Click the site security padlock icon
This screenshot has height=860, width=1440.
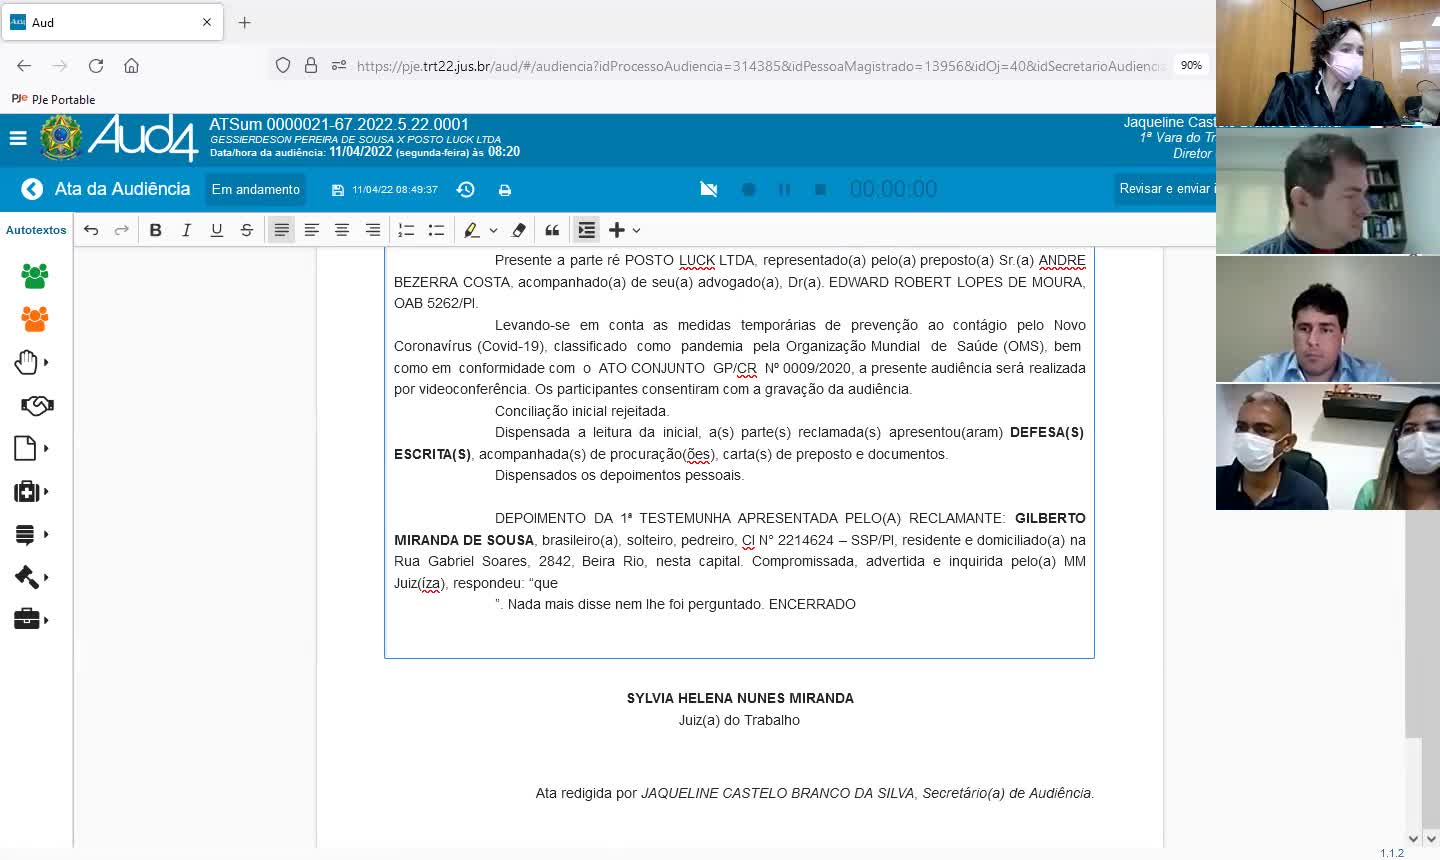[x=311, y=66]
